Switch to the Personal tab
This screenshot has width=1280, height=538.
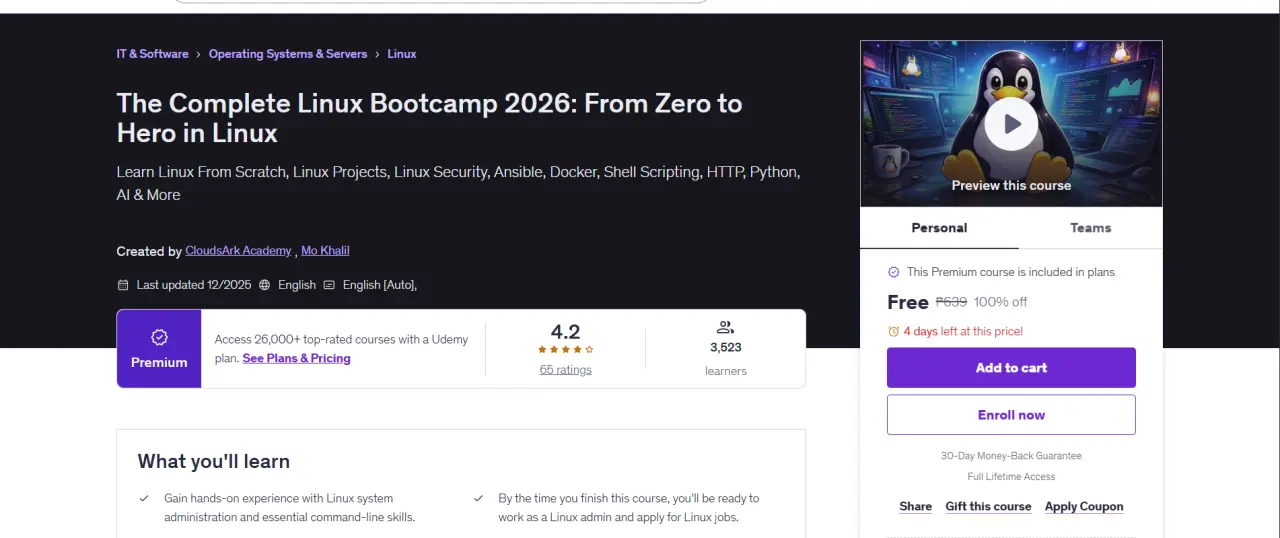pos(939,228)
